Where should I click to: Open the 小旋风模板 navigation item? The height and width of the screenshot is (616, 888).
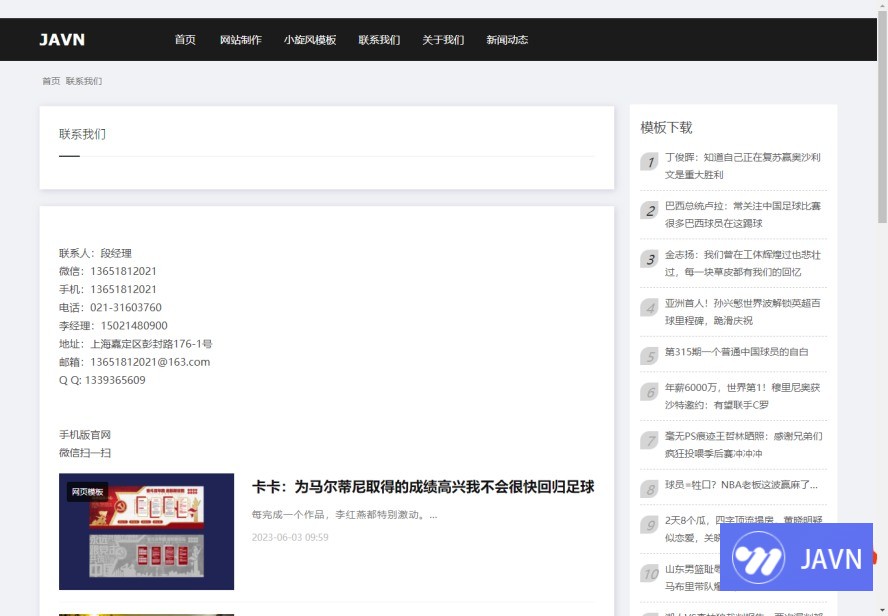click(x=310, y=40)
